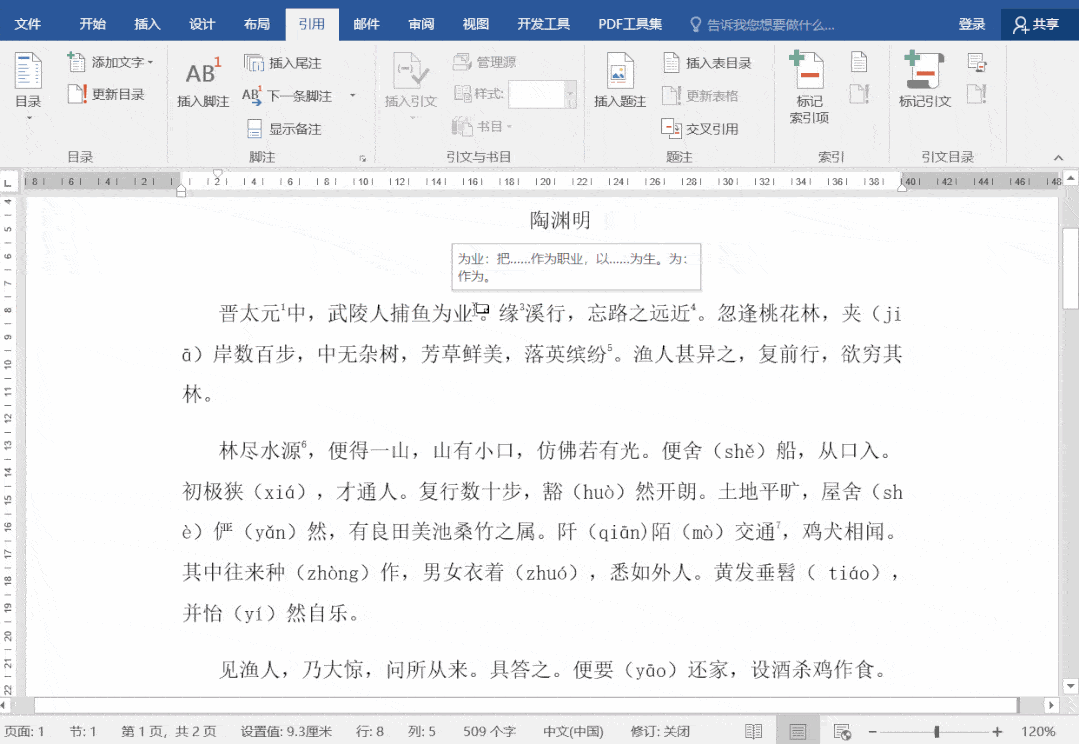
Task: Click the vertical scrollbar thumb
Action: pyautogui.click(x=1070, y=268)
